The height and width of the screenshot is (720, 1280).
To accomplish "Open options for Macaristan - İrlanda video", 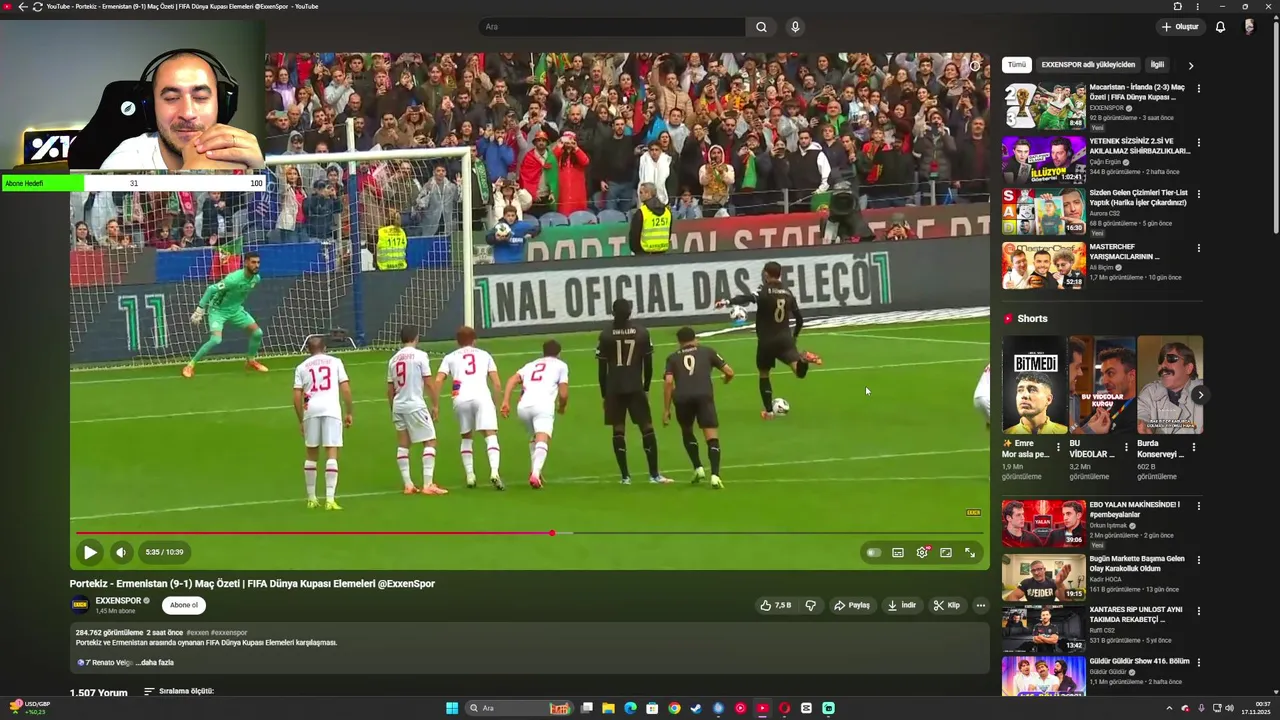I will [x=1198, y=88].
